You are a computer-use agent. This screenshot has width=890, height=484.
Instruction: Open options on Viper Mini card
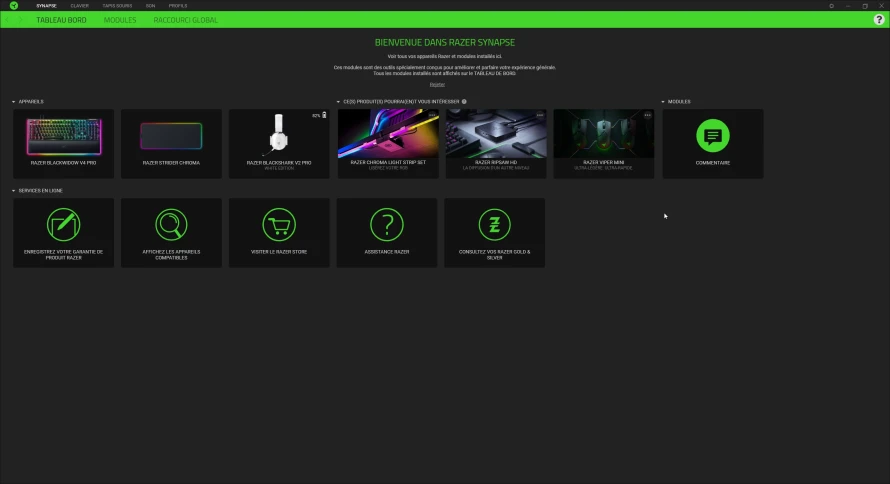[x=648, y=115]
